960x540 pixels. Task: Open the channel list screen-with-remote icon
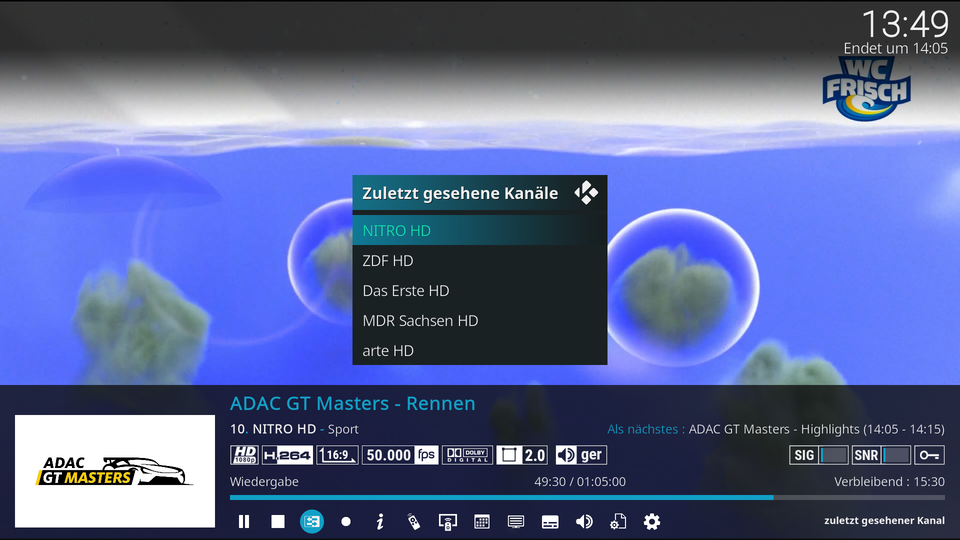point(448,522)
